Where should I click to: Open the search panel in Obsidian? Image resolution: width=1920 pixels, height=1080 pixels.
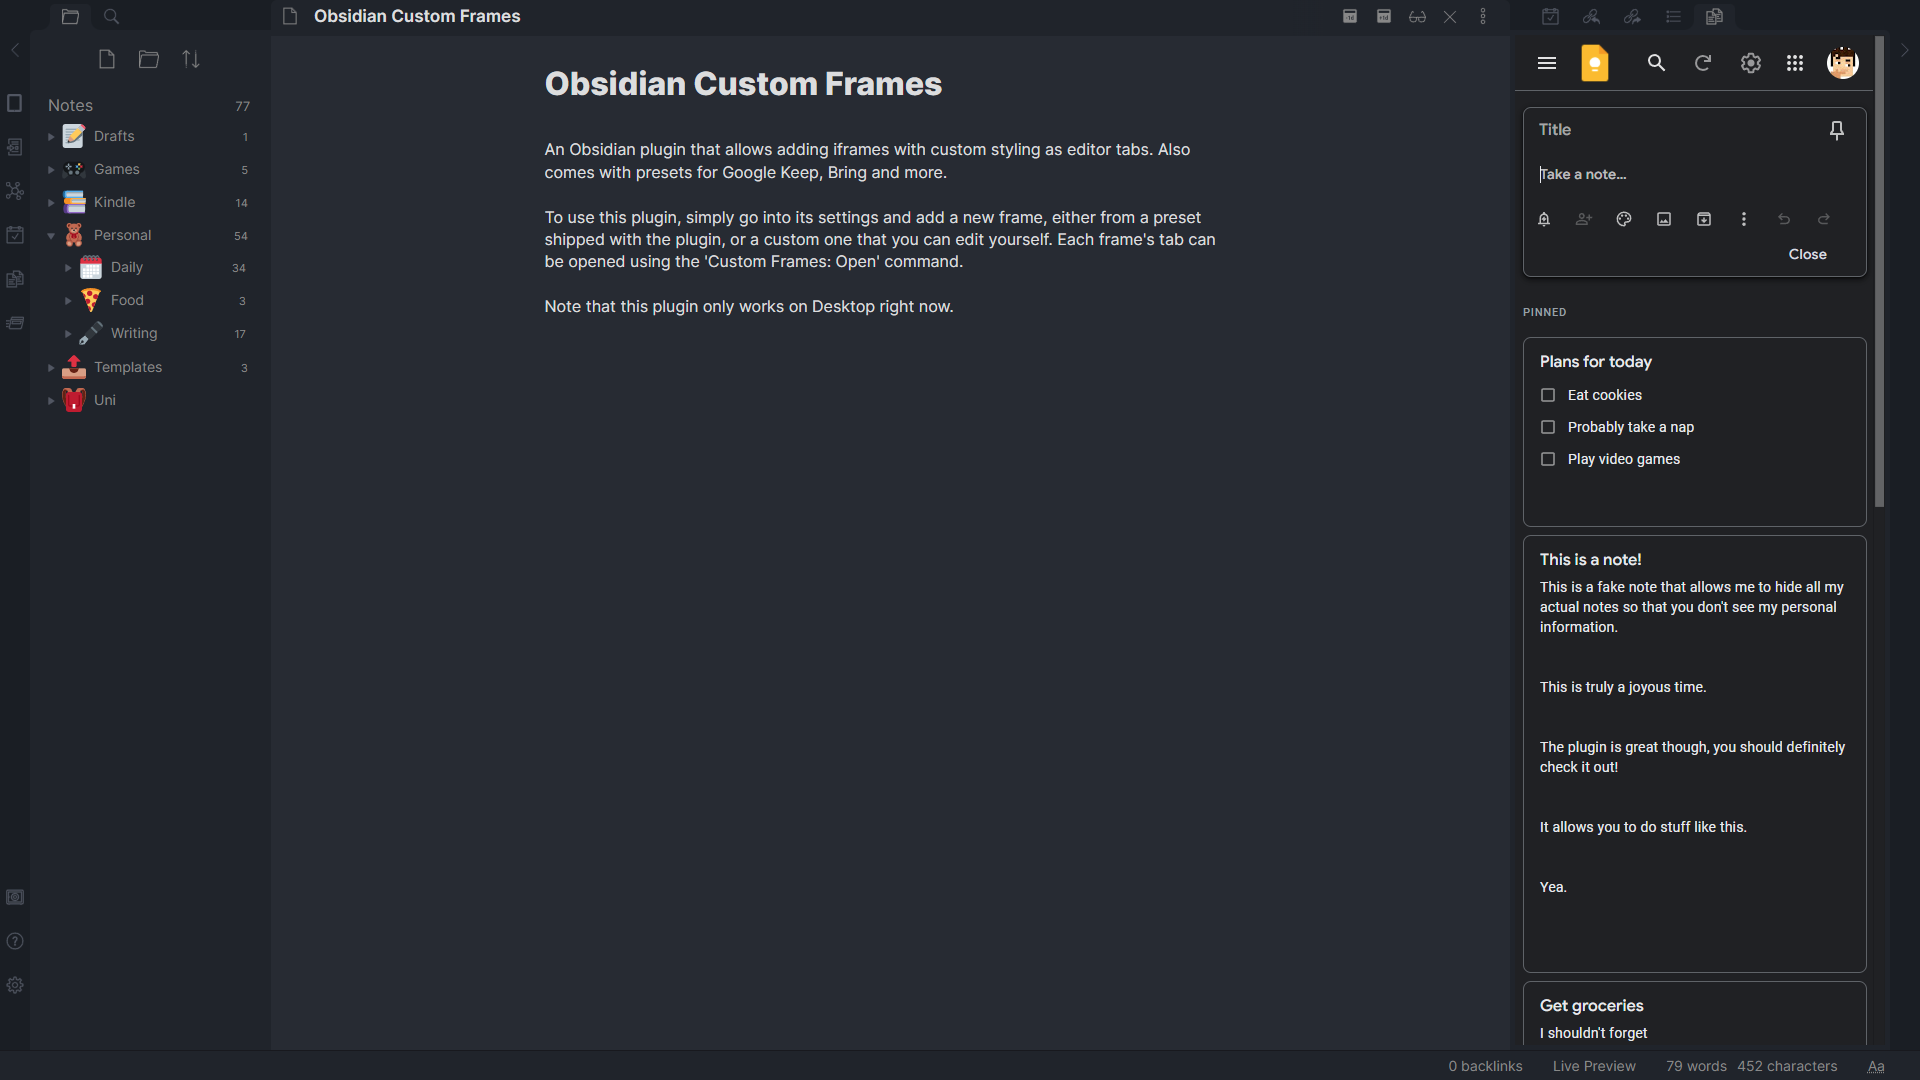[x=112, y=16]
